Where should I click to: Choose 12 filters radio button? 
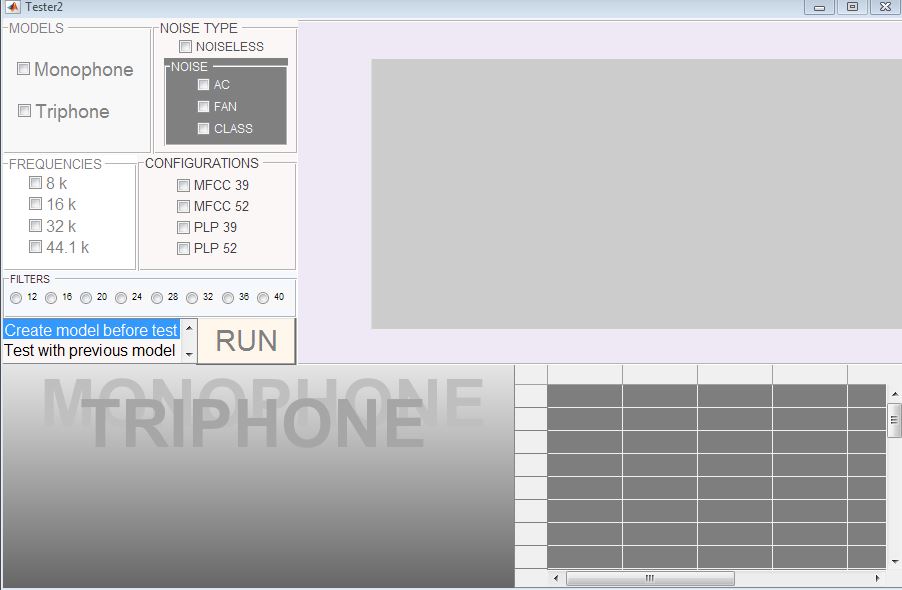click(15, 298)
